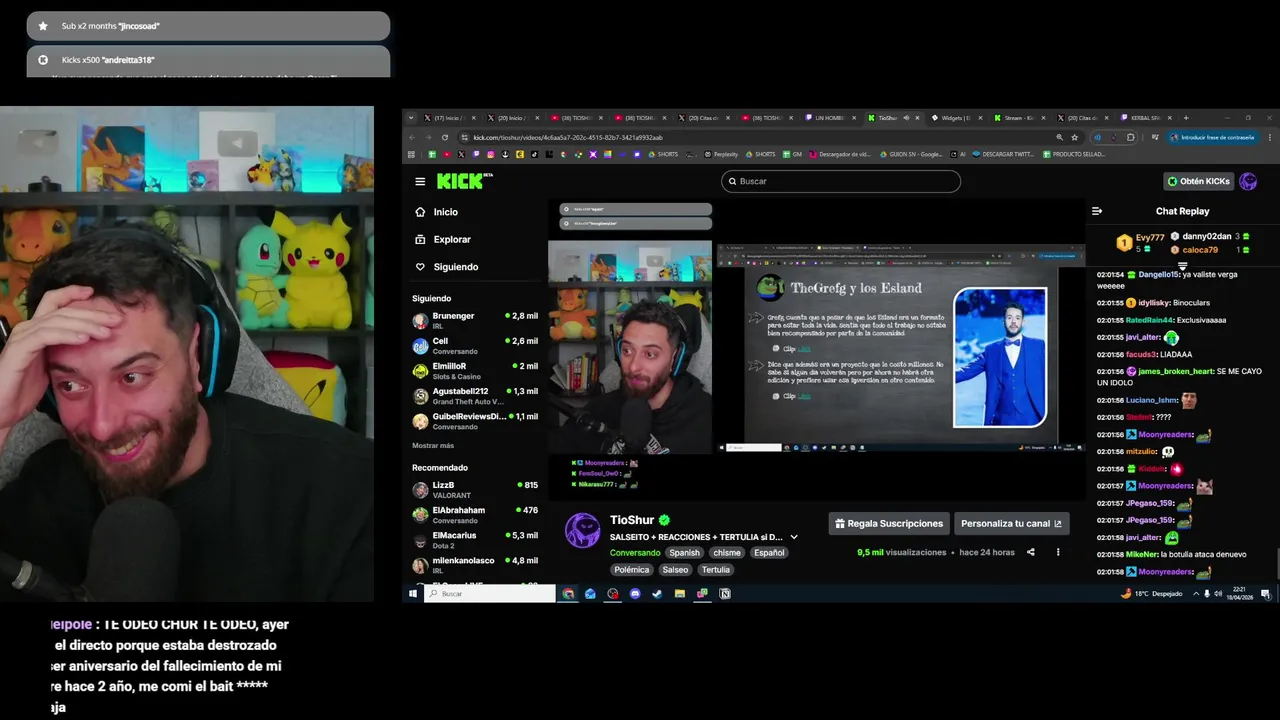
Task: Click the browser address bar URL
Action: 567,137
